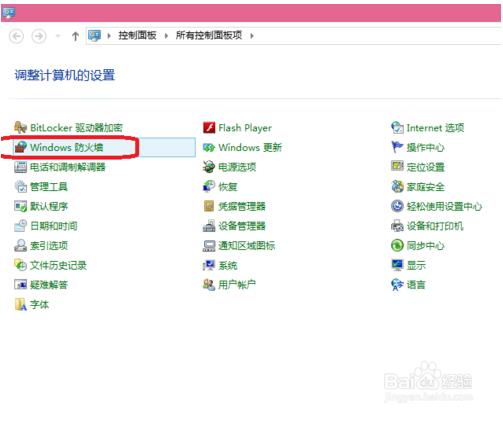Click the 设备管理器 icon
This screenshot has width=503, height=431.
click(x=209, y=226)
